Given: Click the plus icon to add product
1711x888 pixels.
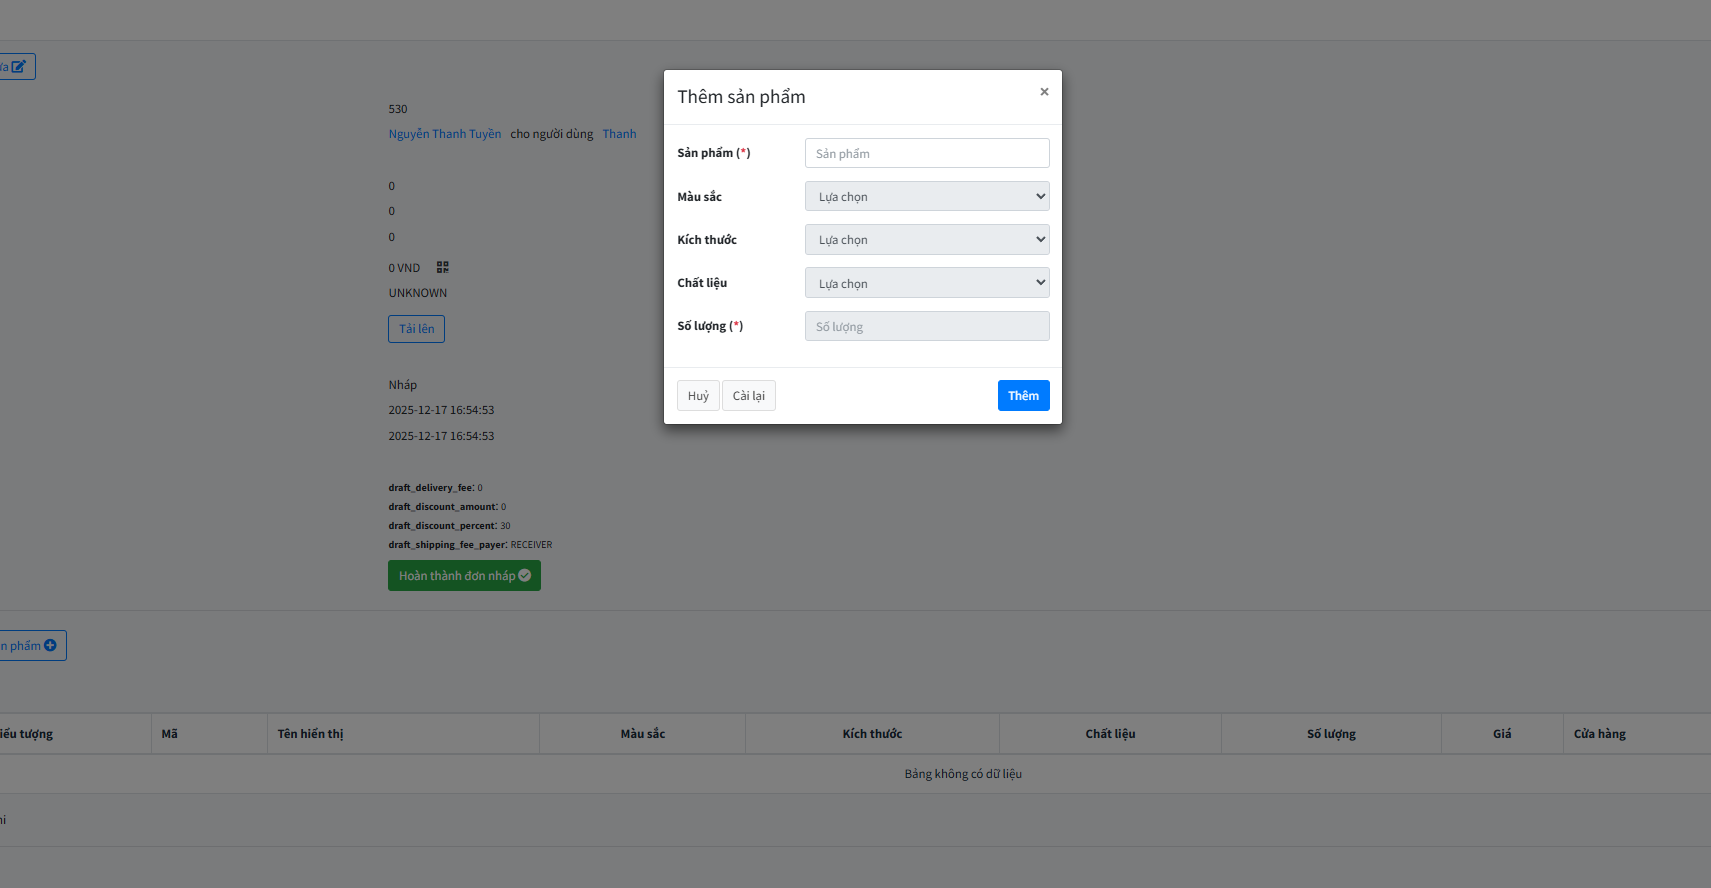Looking at the screenshot, I should point(50,646).
